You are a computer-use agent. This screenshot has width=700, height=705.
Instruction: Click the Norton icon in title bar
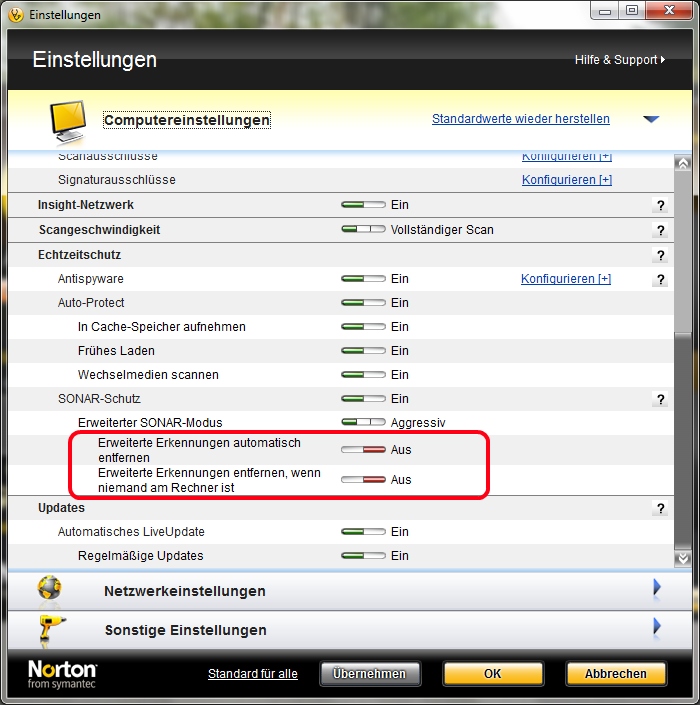point(16,15)
